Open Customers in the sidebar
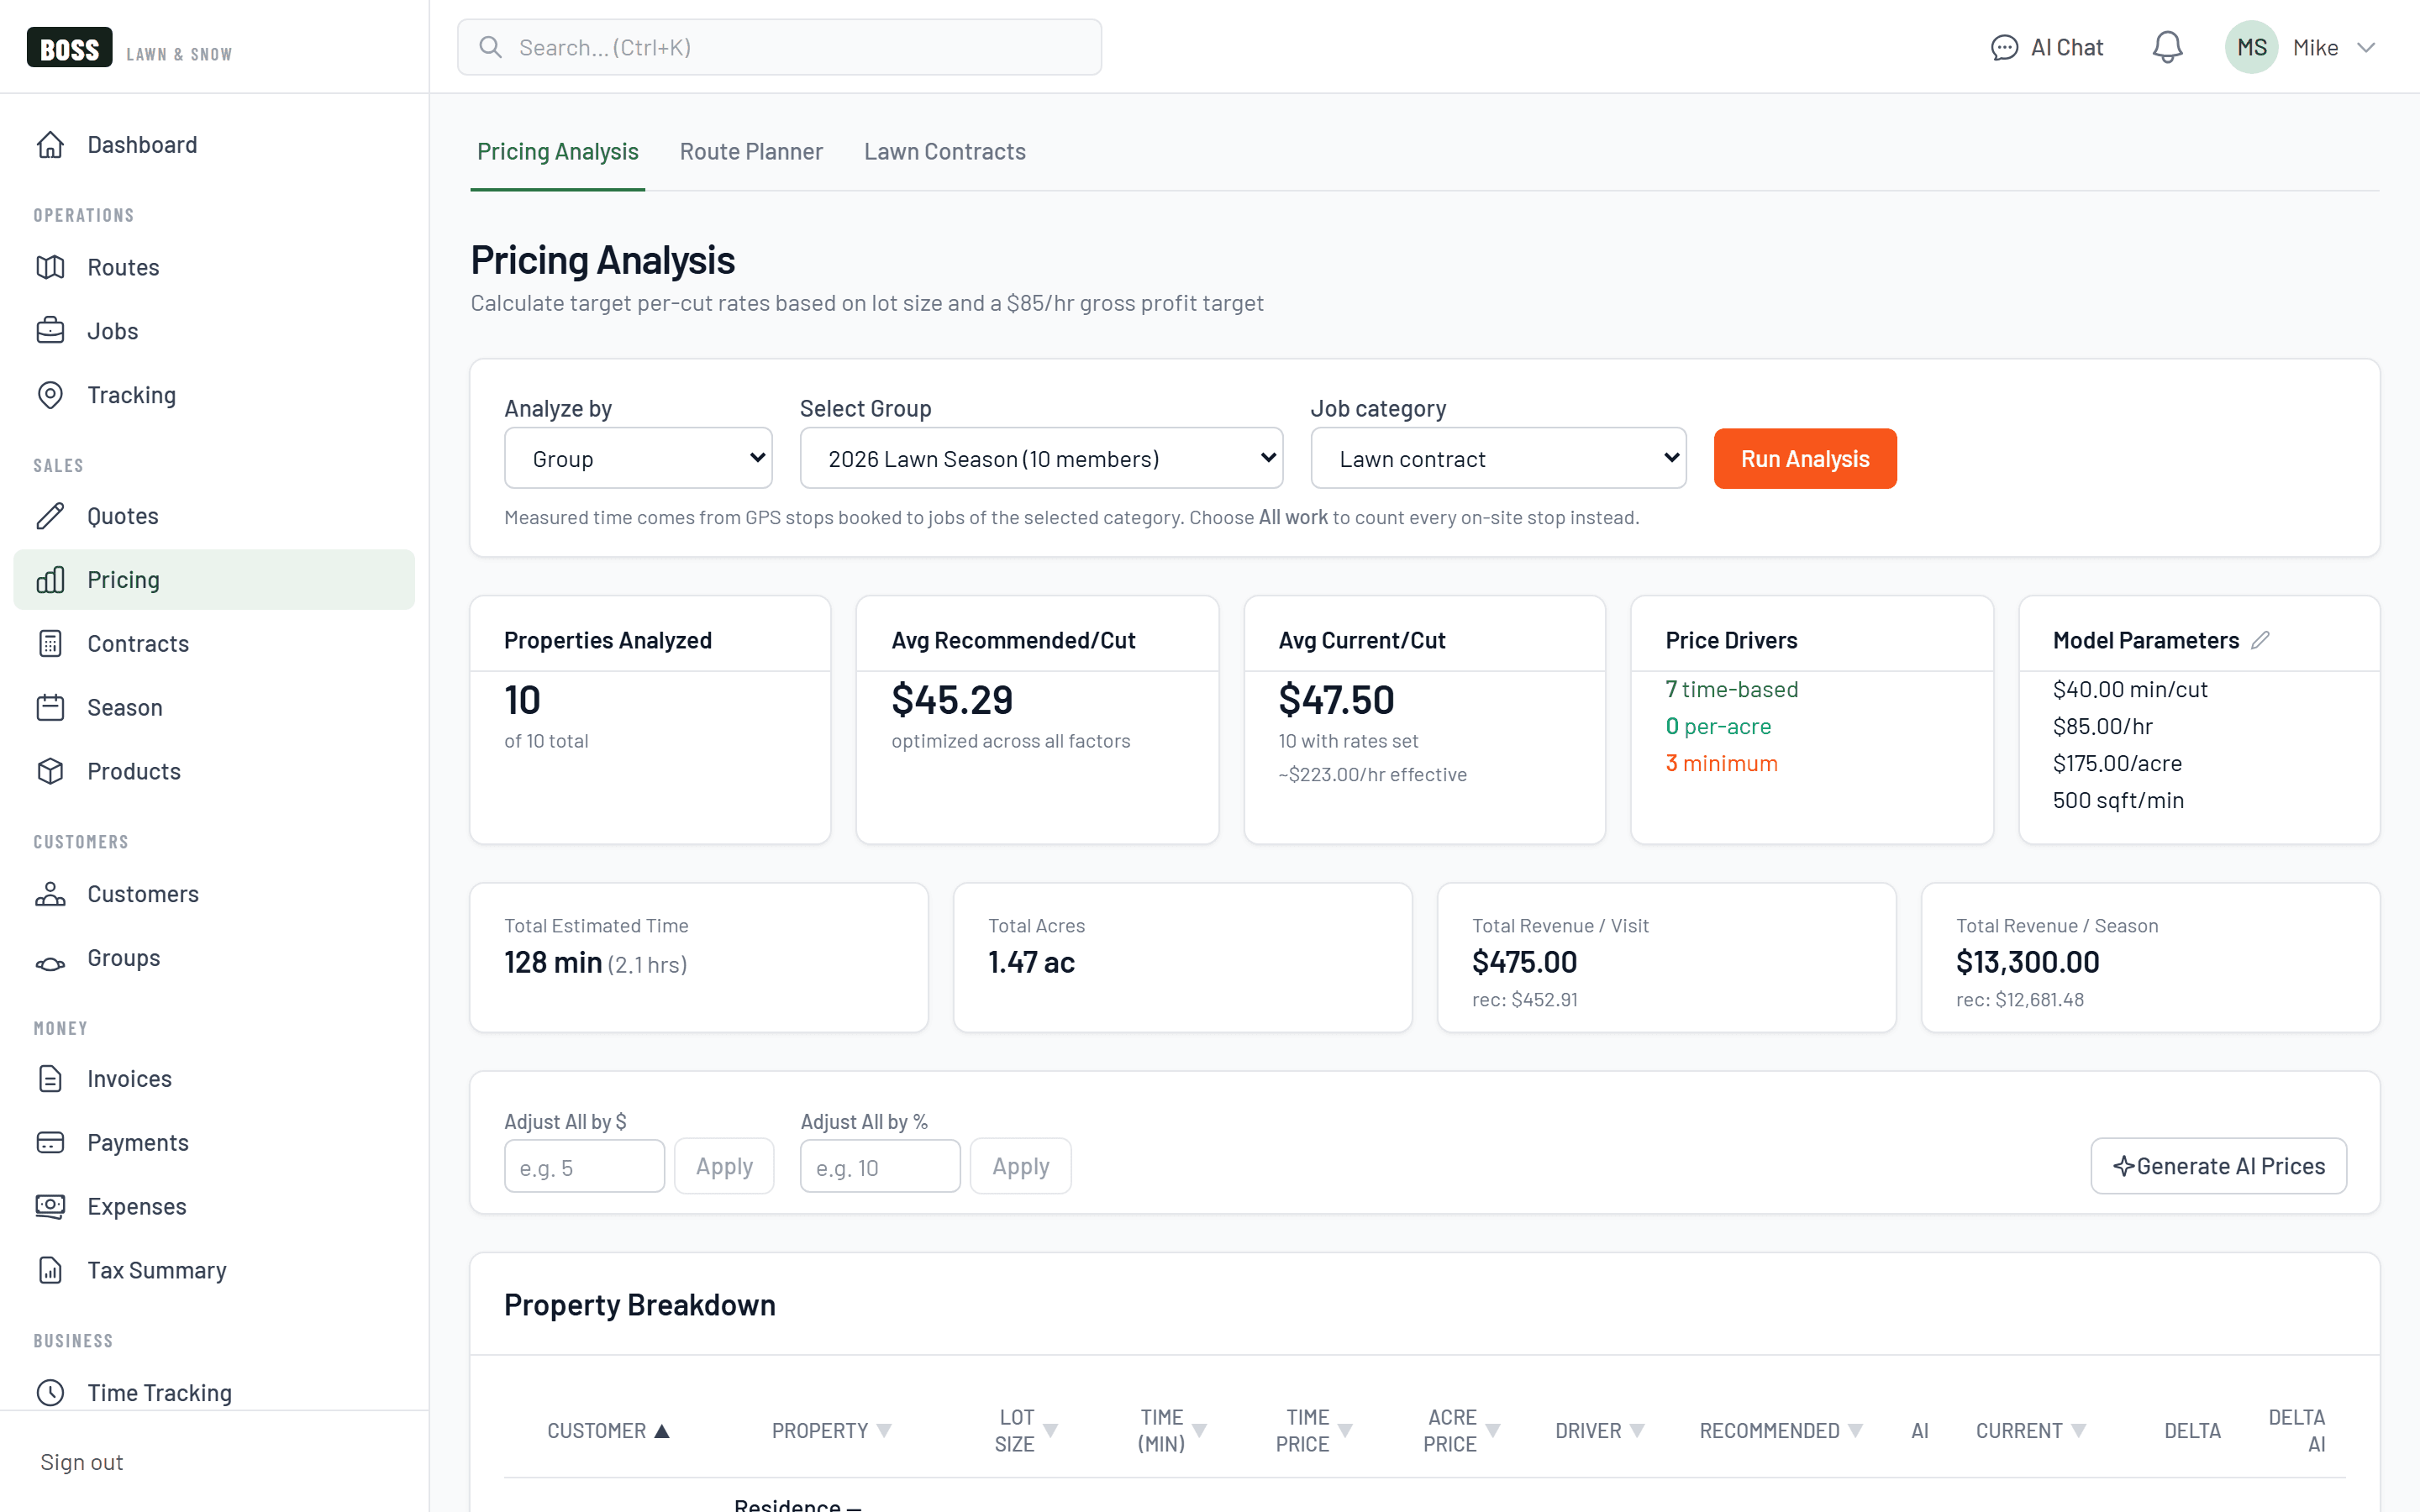Screen dimensions: 2420x1512 click(214, 894)
